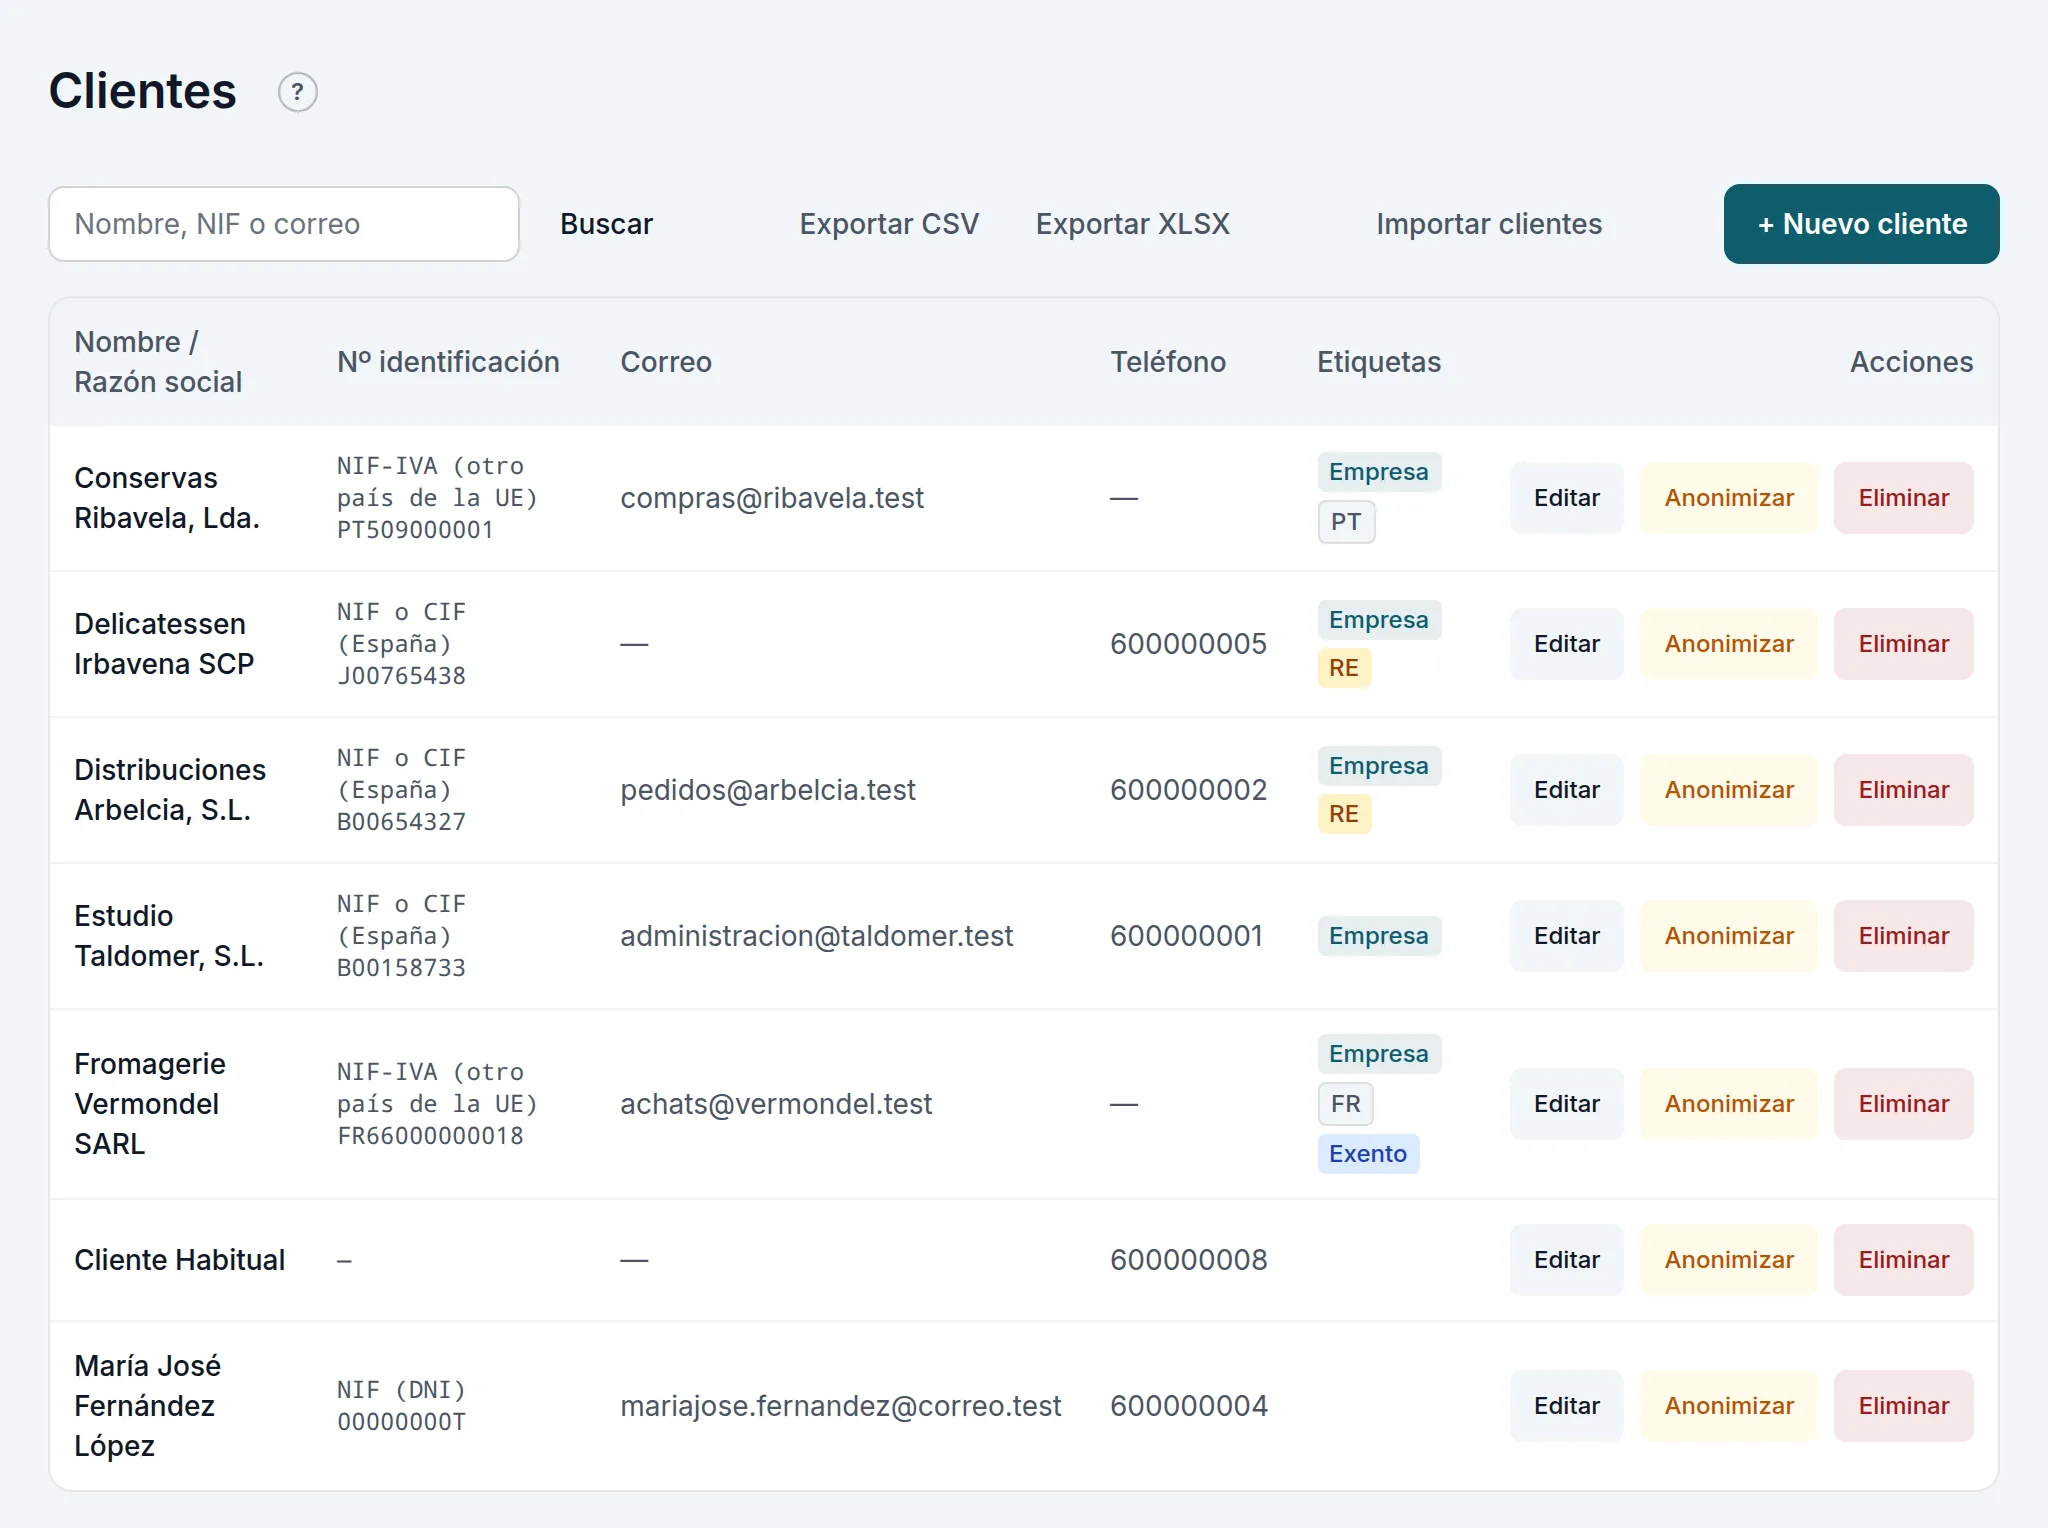Image resolution: width=2048 pixels, height=1528 pixels.
Task: Anonymize Fromagerie Vermondel SARL
Action: pos(1729,1104)
